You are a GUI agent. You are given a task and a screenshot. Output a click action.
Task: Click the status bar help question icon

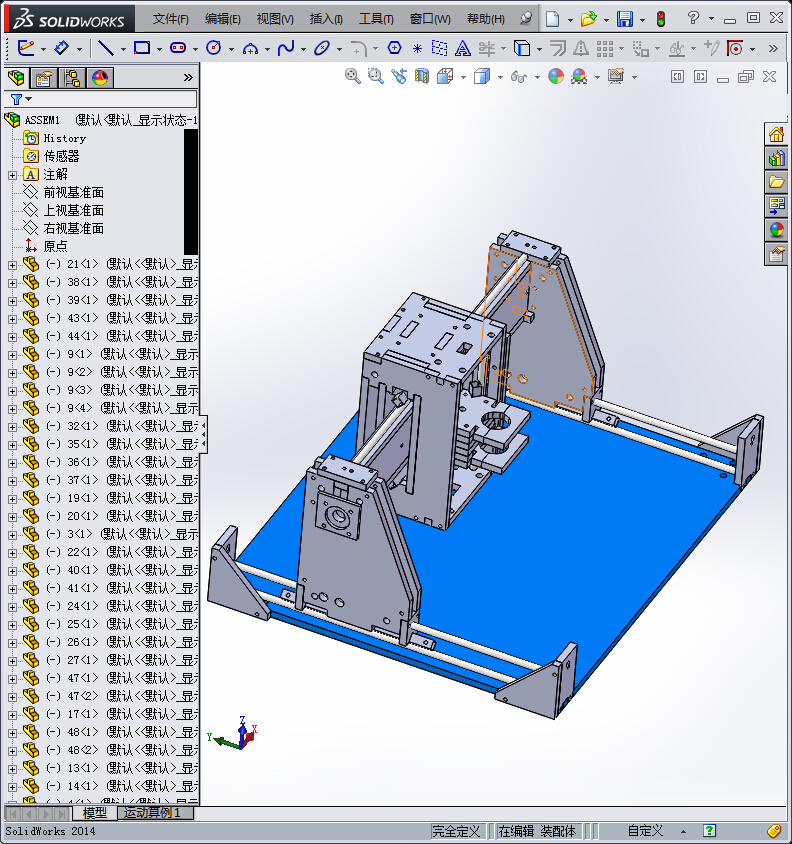click(x=710, y=831)
